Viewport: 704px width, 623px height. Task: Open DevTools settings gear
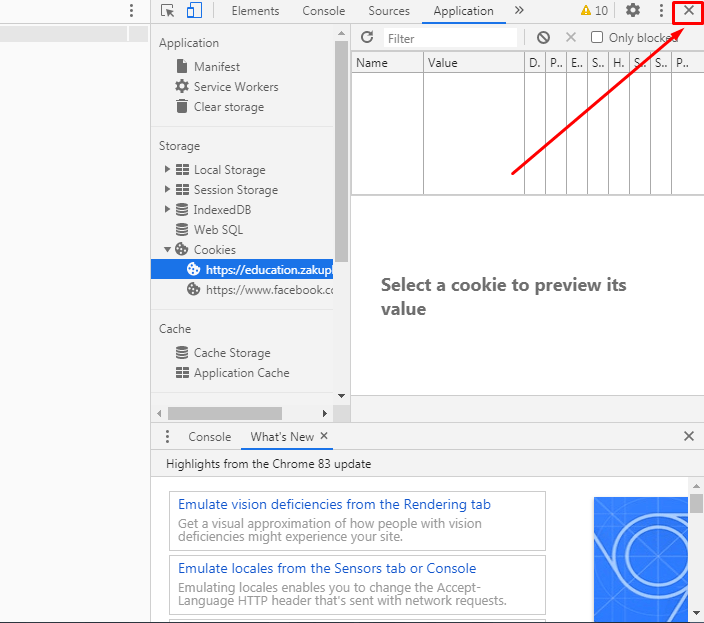tap(633, 11)
